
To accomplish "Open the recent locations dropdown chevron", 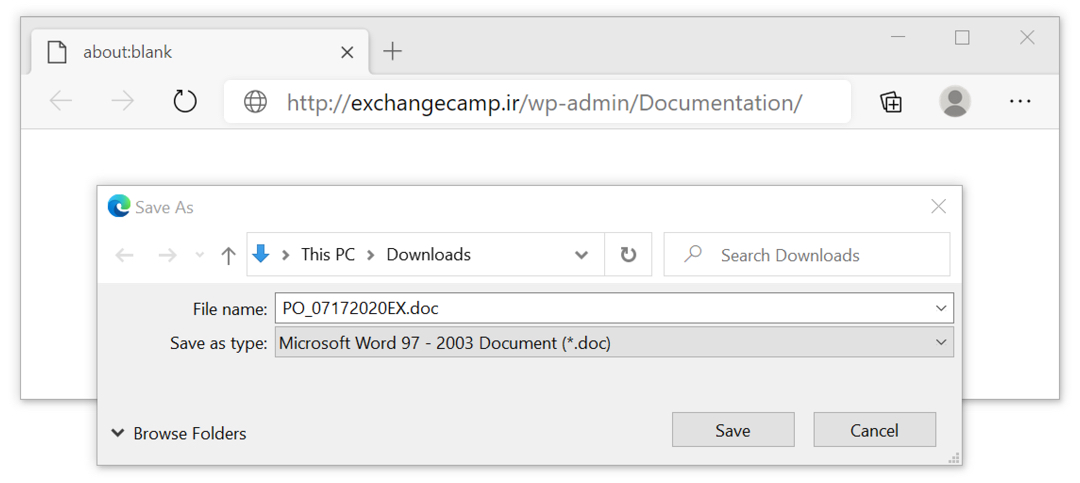I will [x=200, y=256].
